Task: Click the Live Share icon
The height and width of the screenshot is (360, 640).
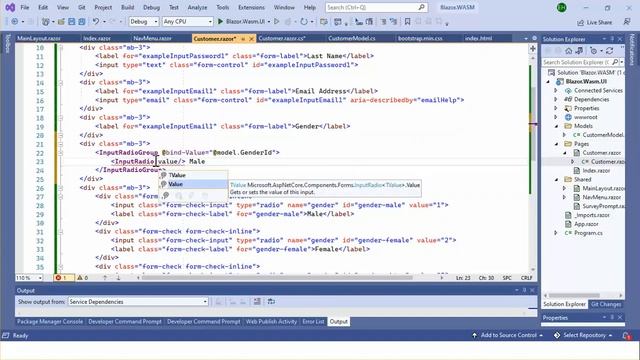Action: point(580,22)
